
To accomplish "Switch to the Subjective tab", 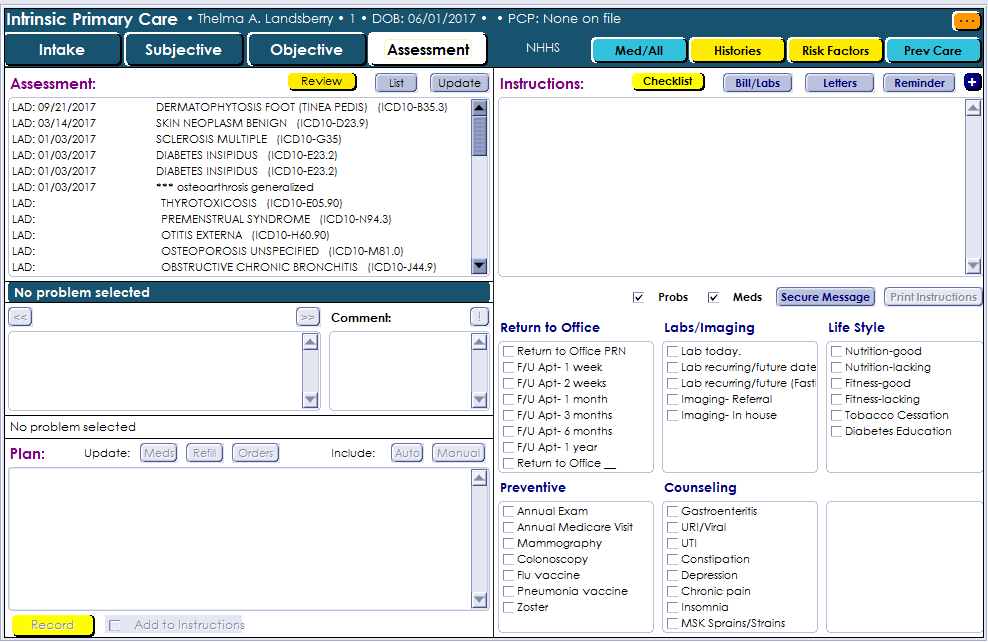I will (x=184, y=50).
